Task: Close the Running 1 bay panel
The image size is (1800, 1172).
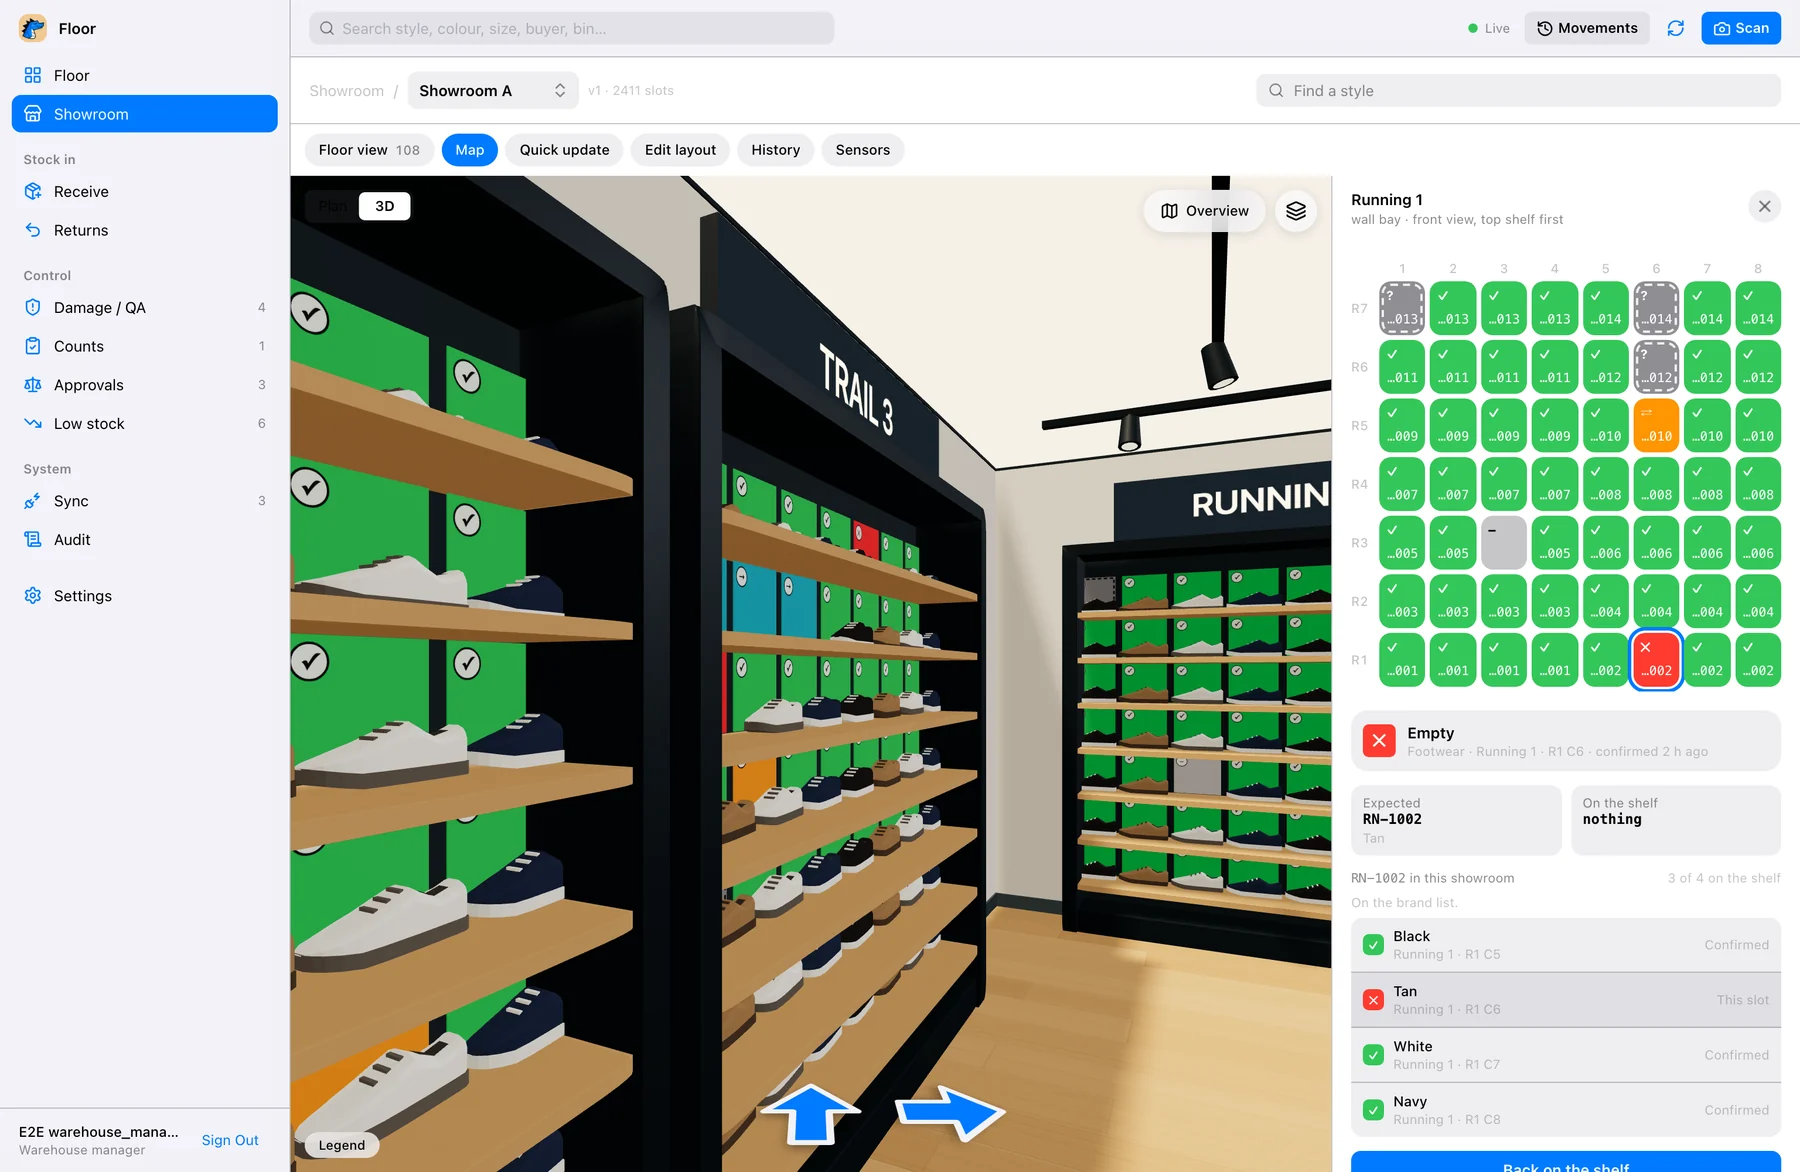Action: click(x=1765, y=206)
